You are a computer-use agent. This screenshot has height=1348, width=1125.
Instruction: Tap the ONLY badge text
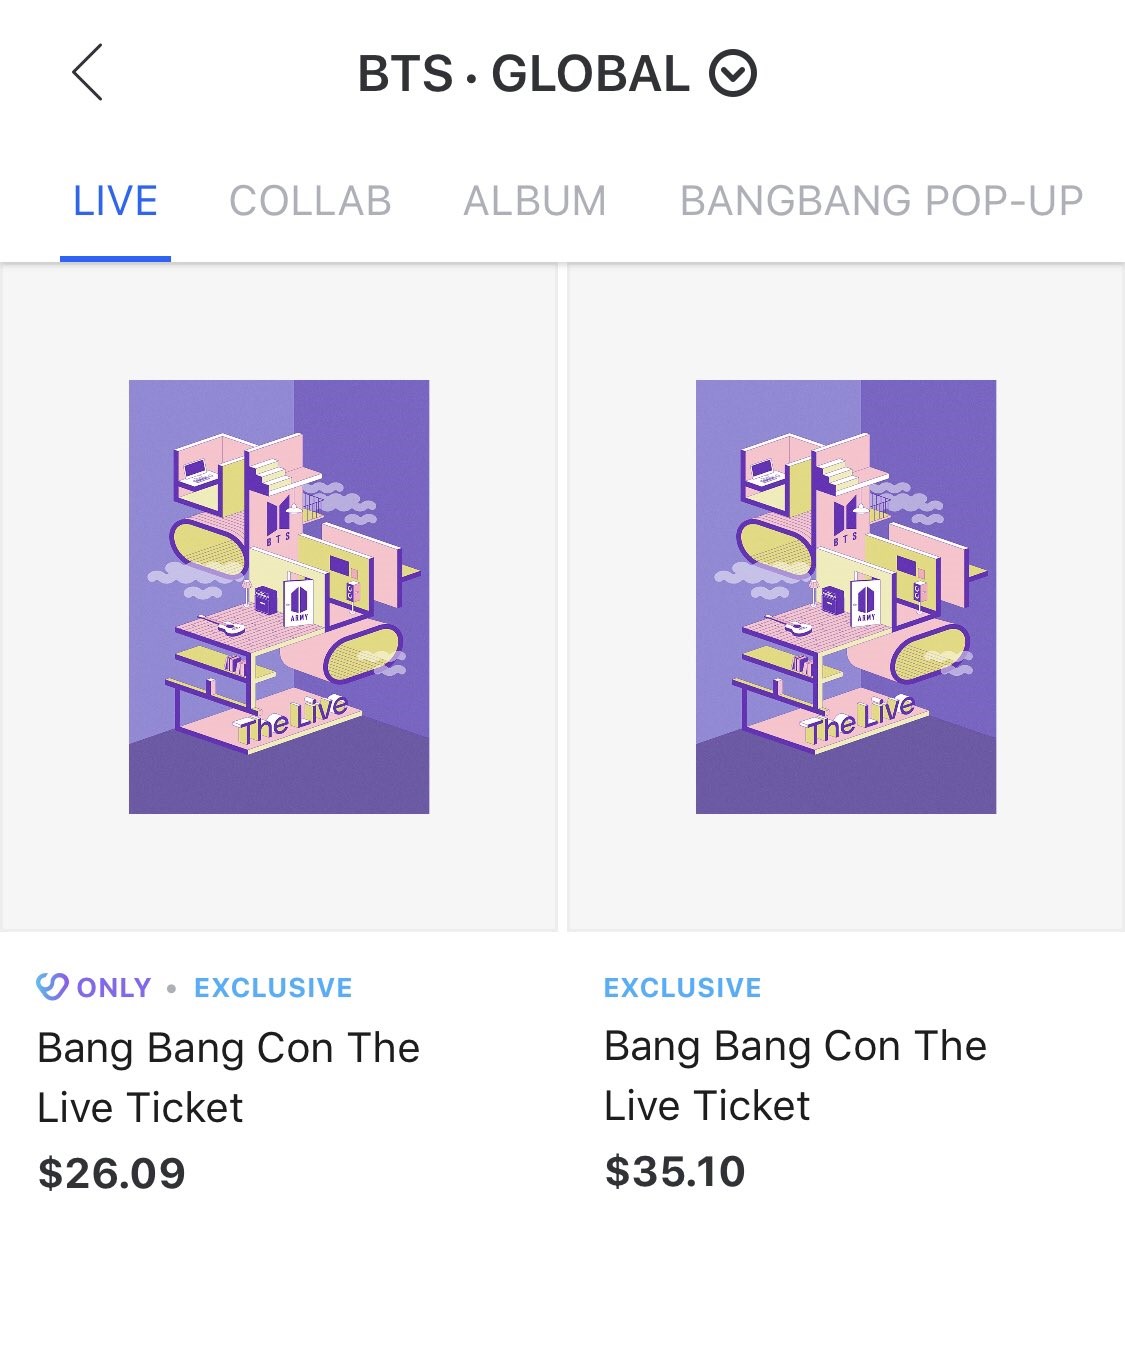pos(114,988)
